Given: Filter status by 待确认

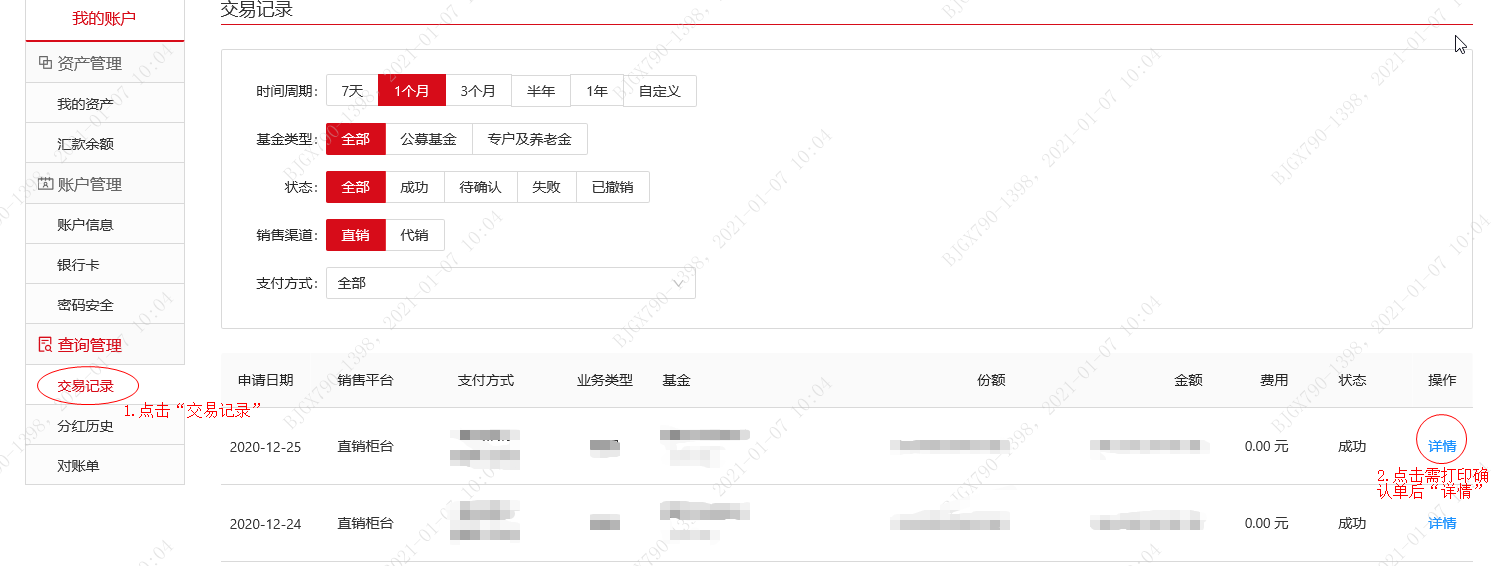Looking at the screenshot, I should coord(480,187).
